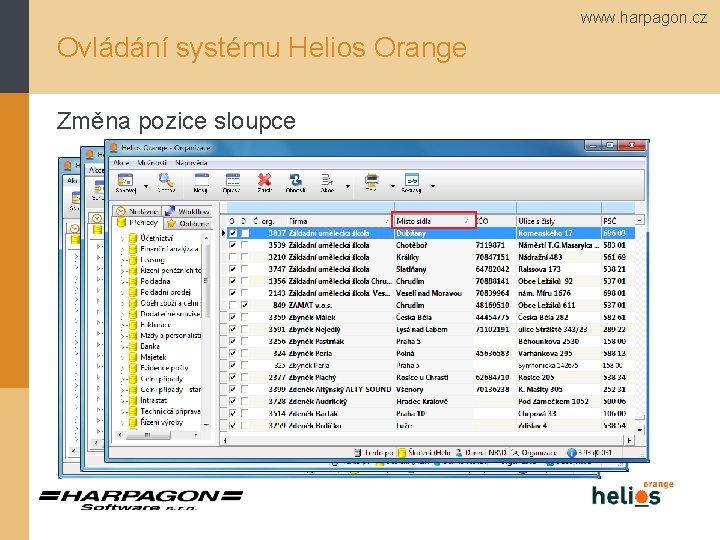Toggle O checkbox for row 3539 Chotěboř

233,245
